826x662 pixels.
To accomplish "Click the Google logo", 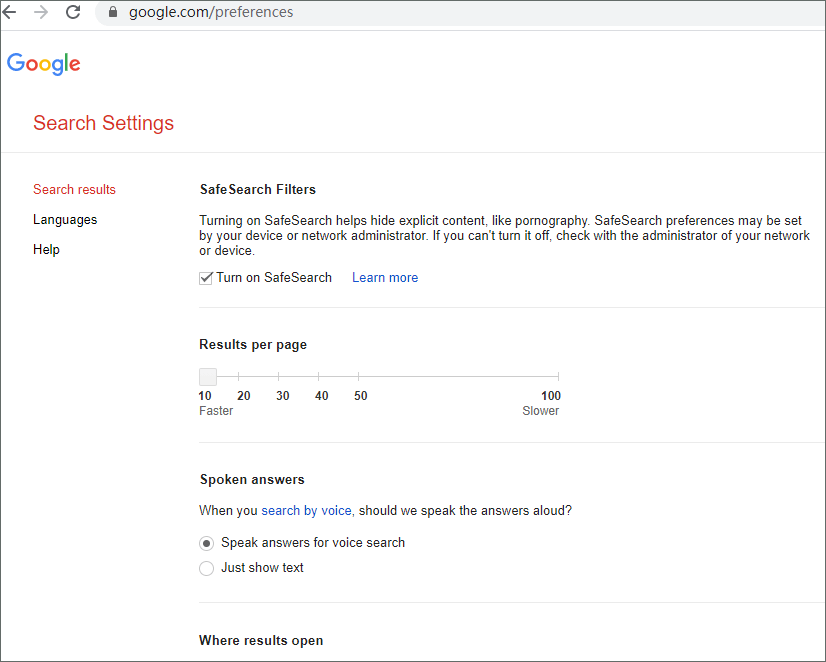I will coord(44,64).
